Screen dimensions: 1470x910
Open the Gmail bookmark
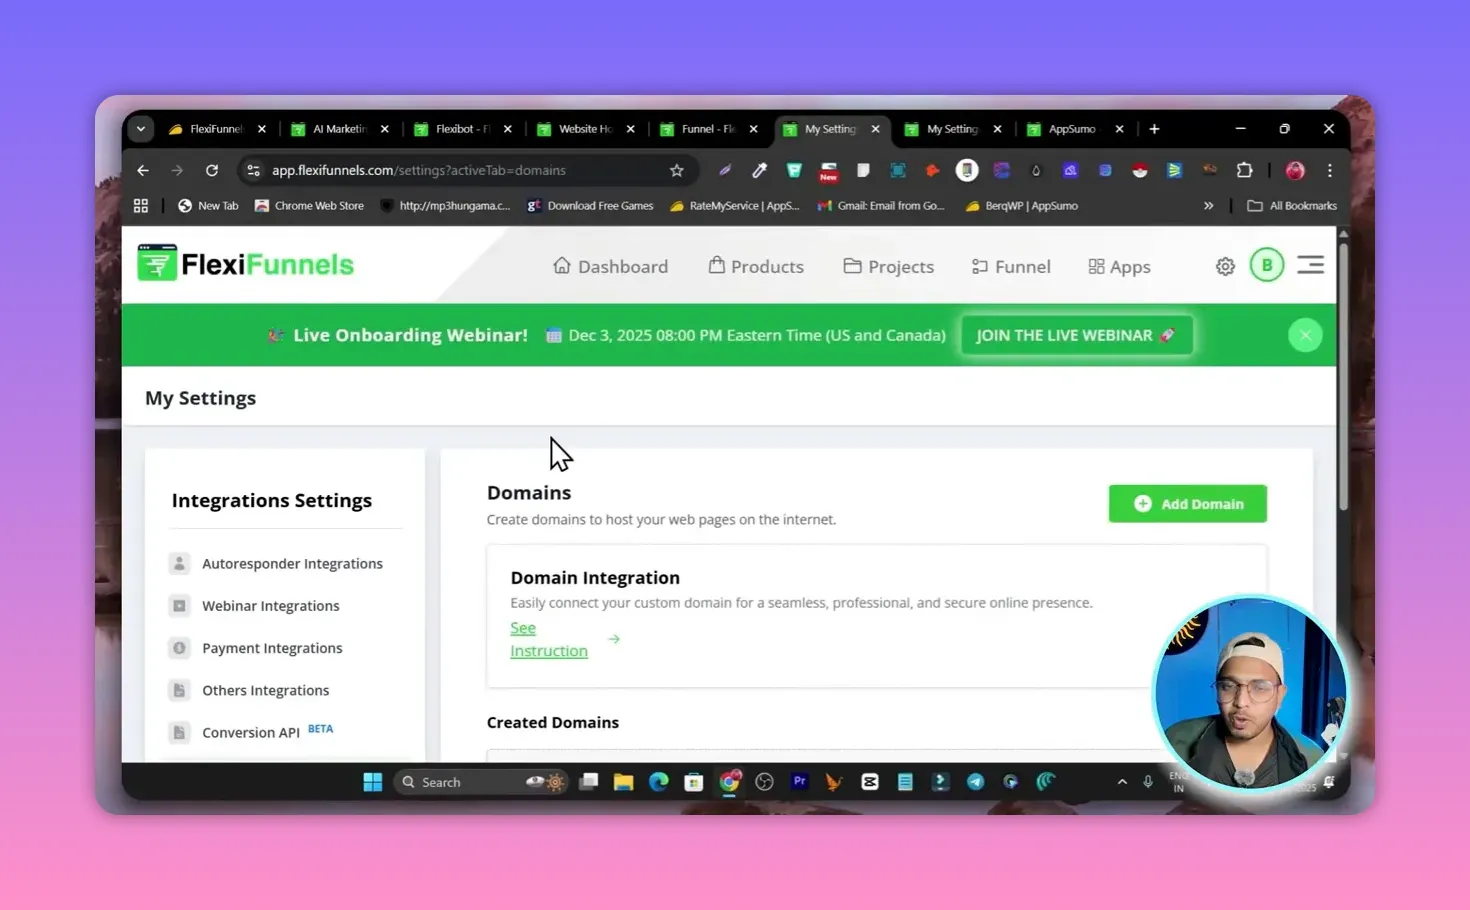(881, 206)
